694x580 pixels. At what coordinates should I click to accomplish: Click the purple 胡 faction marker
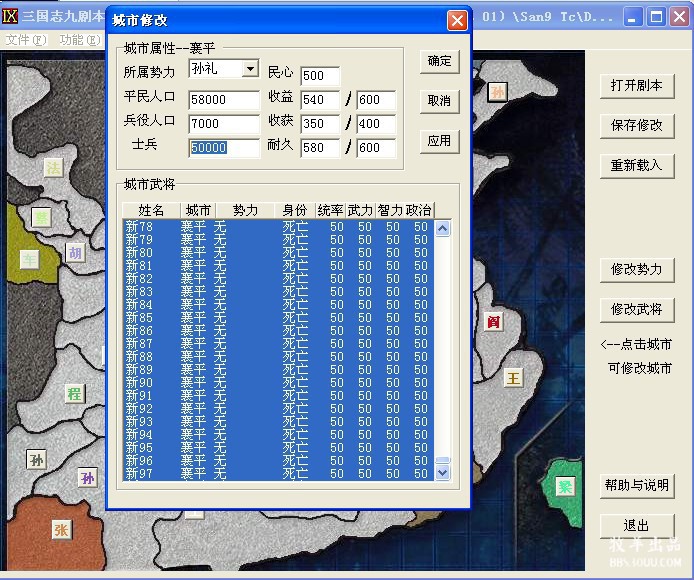click(75, 253)
